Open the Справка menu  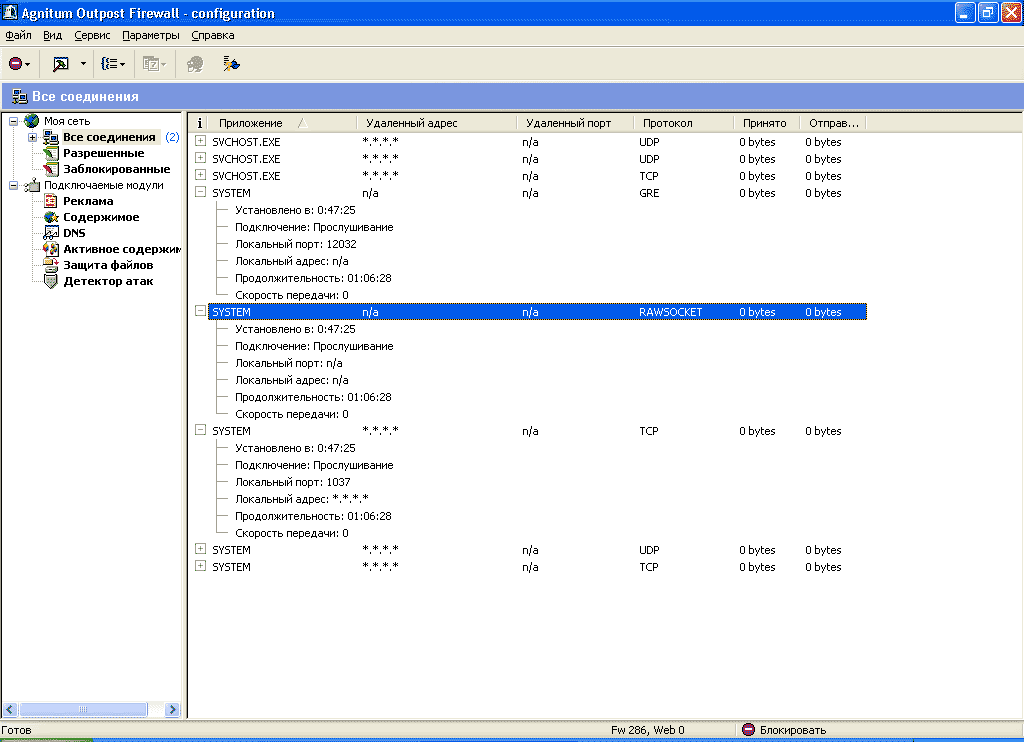point(213,35)
